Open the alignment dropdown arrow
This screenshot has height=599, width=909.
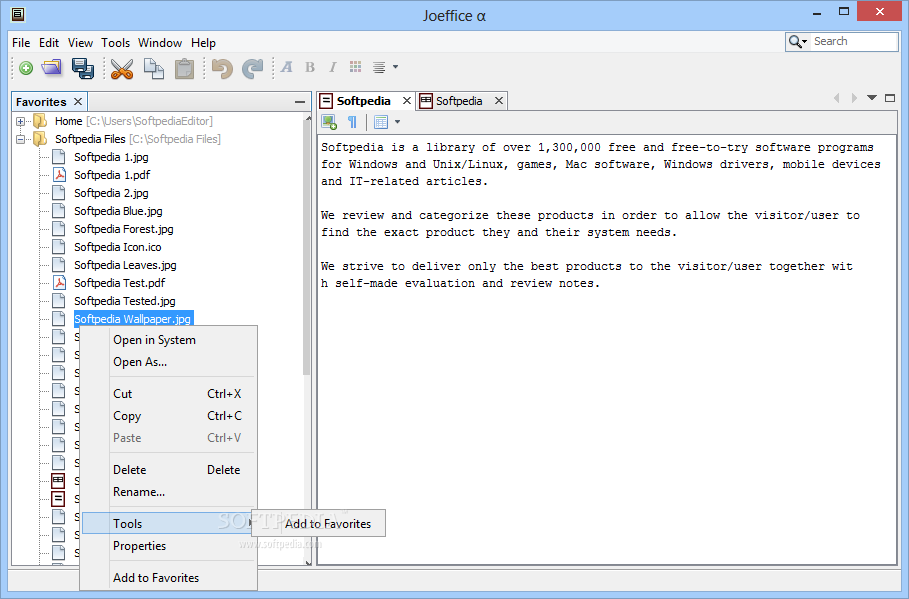coord(395,67)
